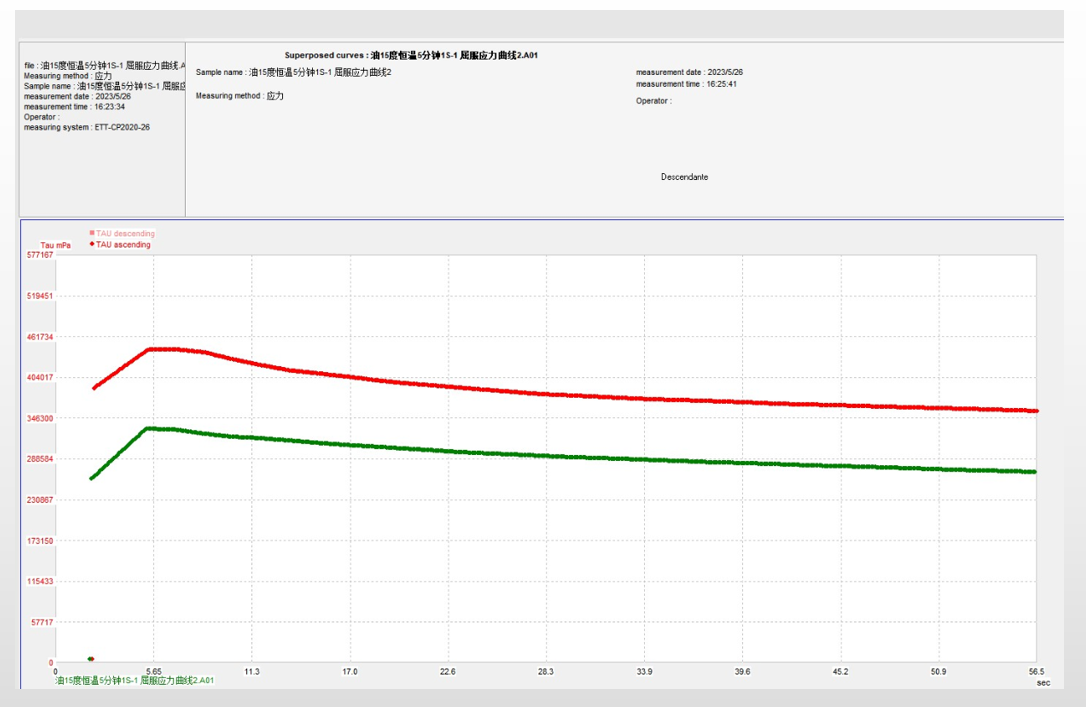Viewport: 1086px width, 707px height.
Task: Click the Tau mPa y-axis title
Action: pyautogui.click(x=54, y=245)
